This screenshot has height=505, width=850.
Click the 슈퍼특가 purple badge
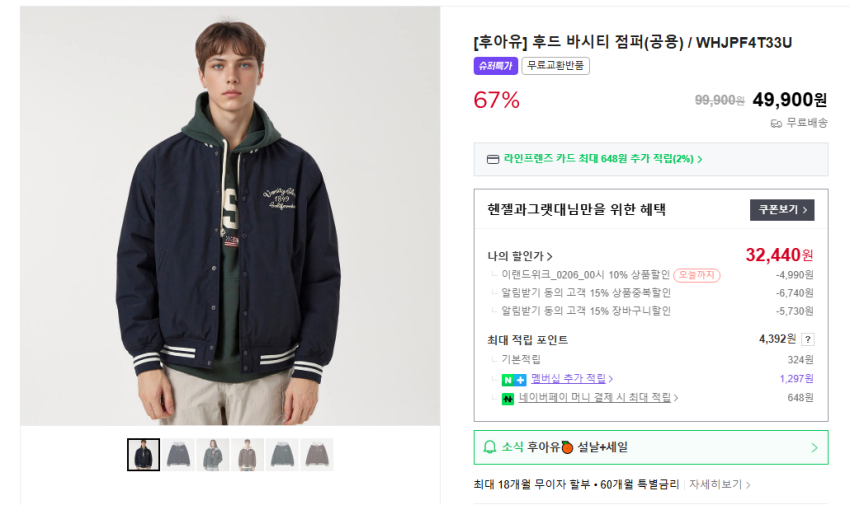coord(495,66)
